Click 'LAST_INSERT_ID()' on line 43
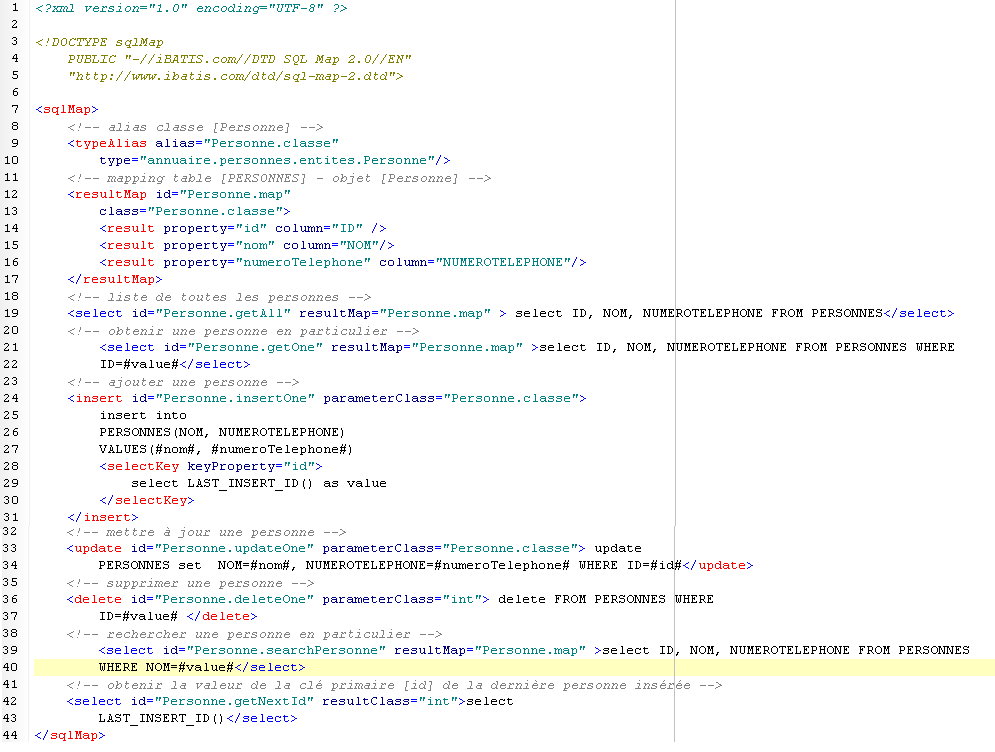 [x=161, y=719]
